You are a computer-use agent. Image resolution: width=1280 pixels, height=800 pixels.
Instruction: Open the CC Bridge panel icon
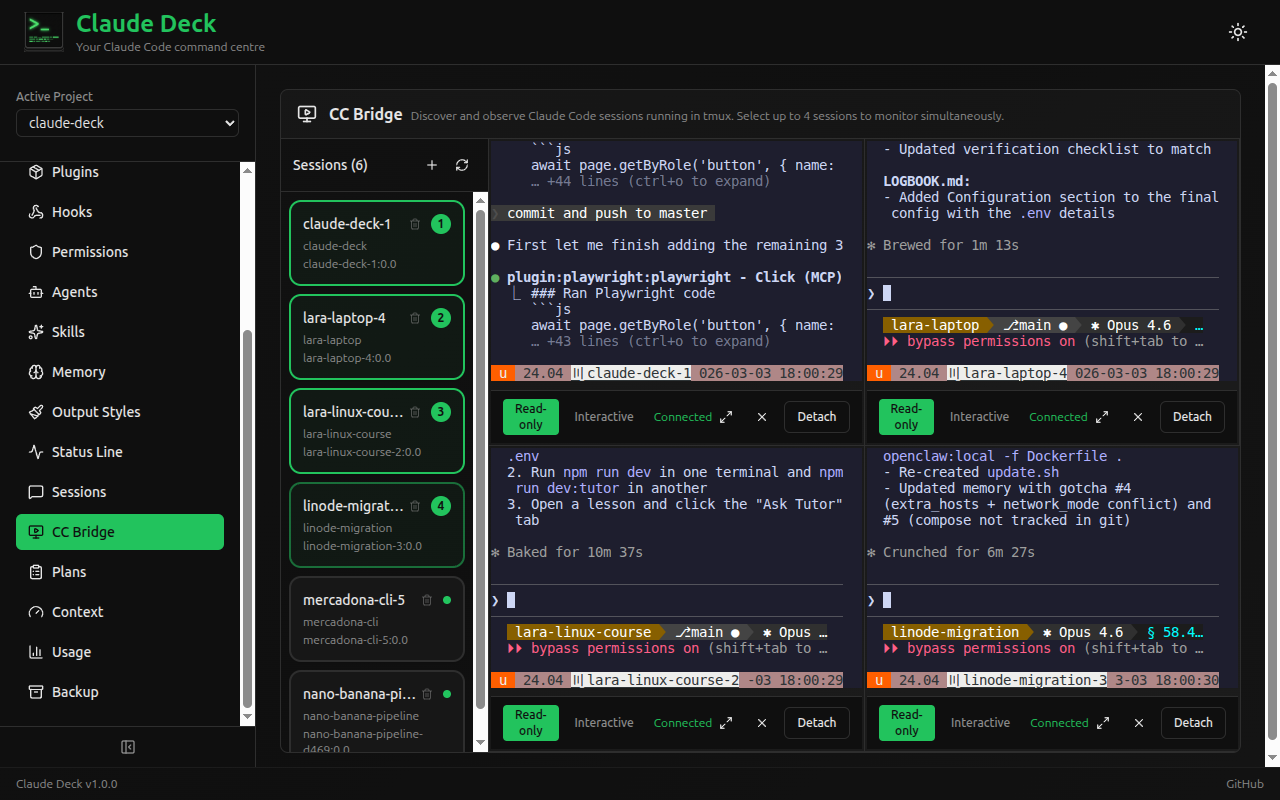(x=306, y=114)
